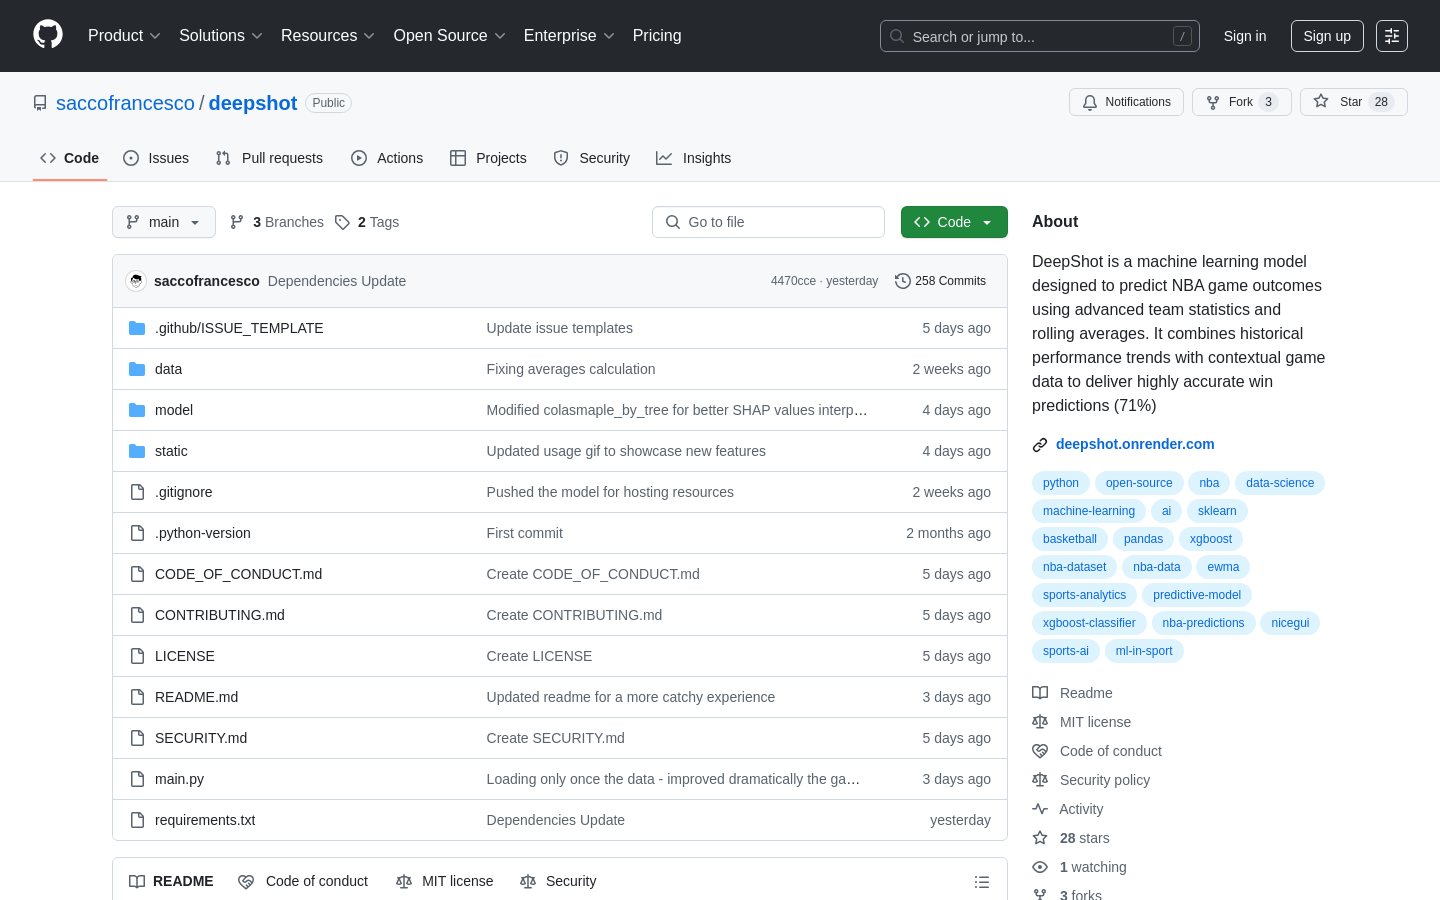Image resolution: width=1440 pixels, height=900 pixels.
Task: Switch to the Projects tab
Action: [488, 158]
